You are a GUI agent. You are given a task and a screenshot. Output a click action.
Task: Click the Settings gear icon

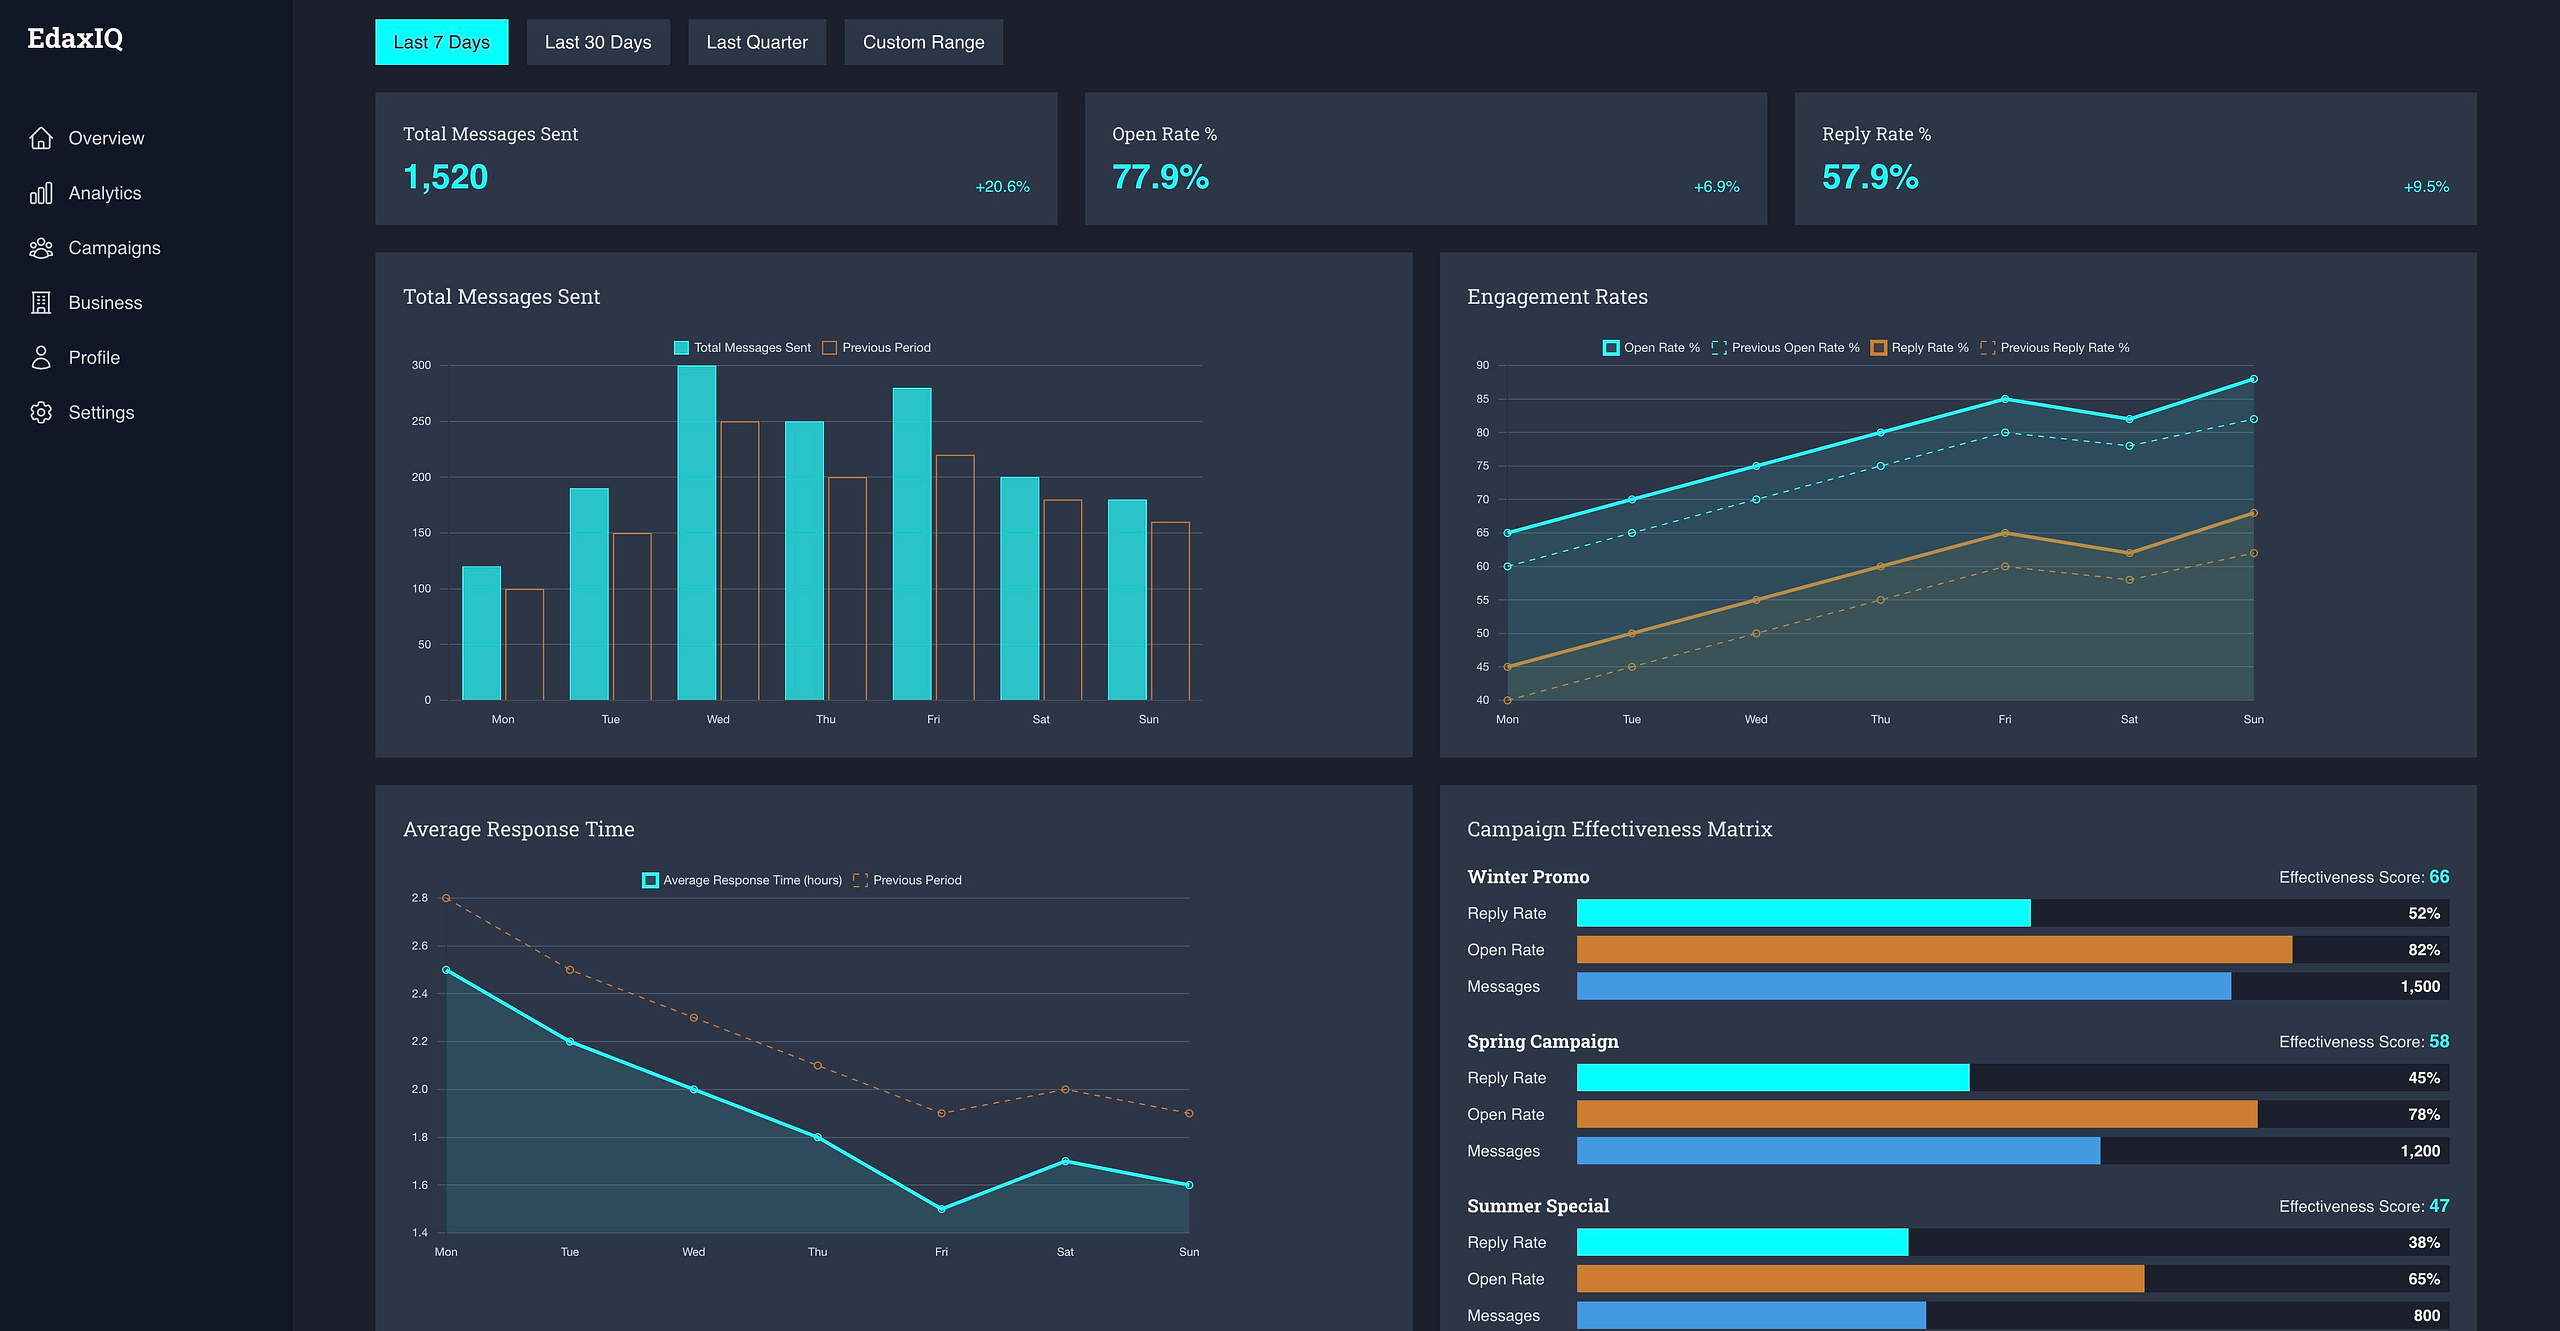coord(41,413)
